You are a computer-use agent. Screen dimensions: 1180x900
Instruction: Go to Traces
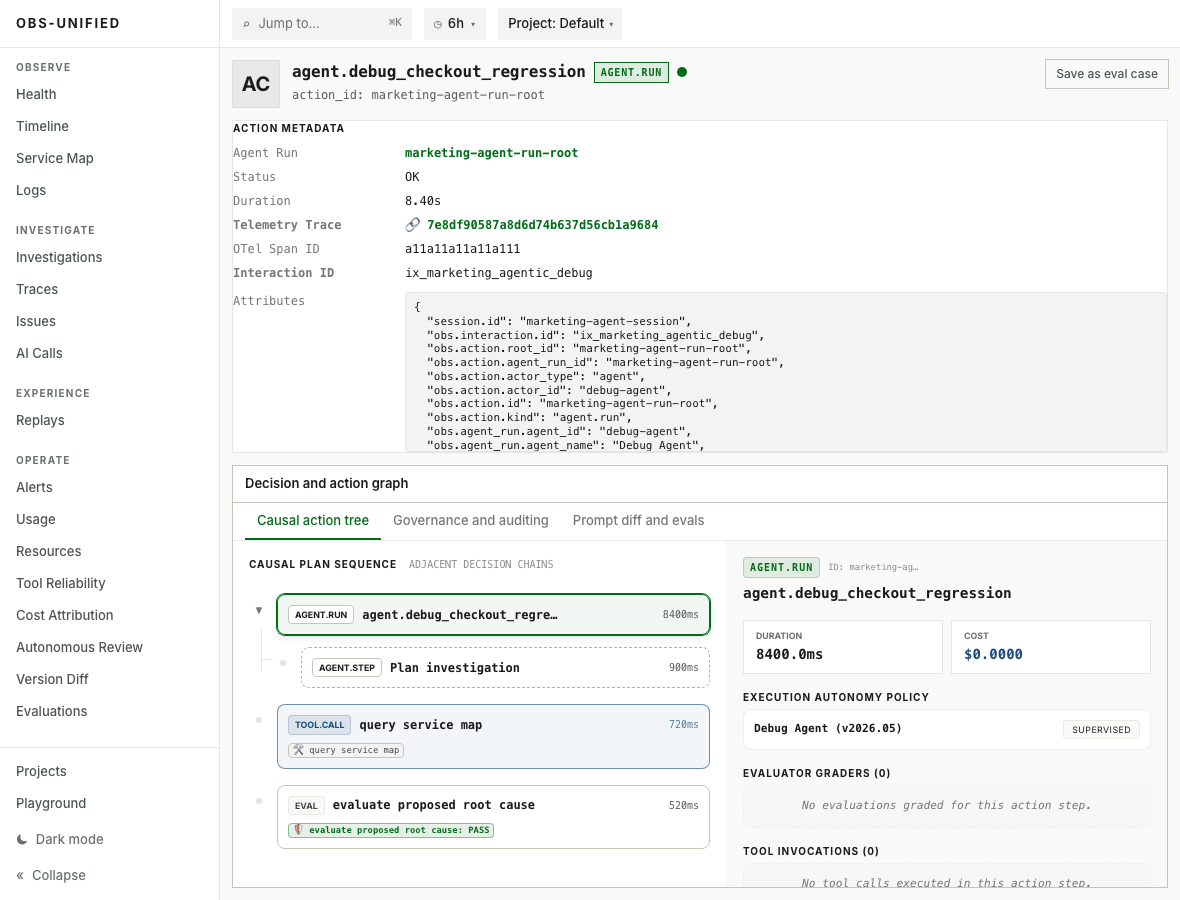tap(37, 289)
